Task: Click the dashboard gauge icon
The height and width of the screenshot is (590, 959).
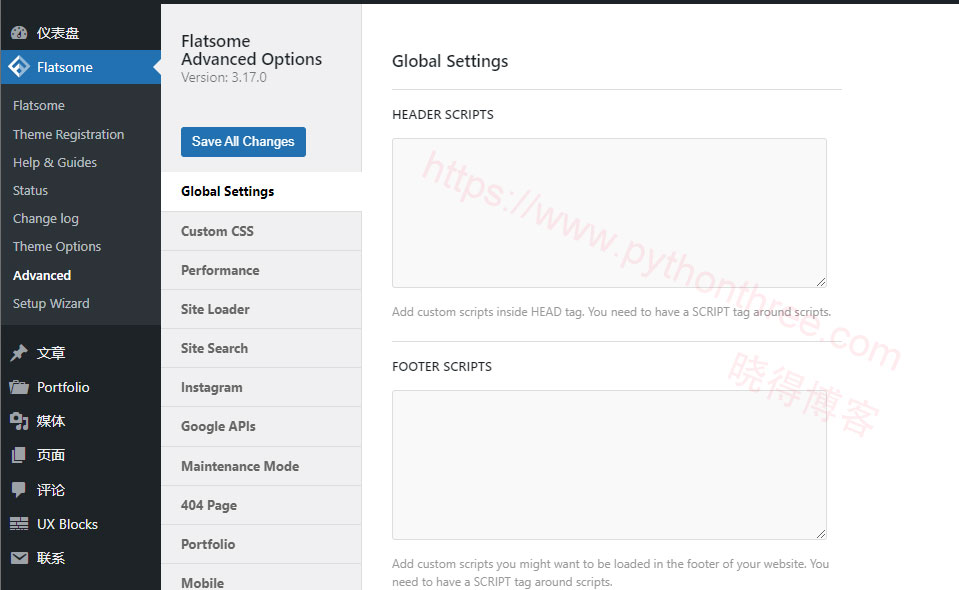Action: [x=19, y=33]
